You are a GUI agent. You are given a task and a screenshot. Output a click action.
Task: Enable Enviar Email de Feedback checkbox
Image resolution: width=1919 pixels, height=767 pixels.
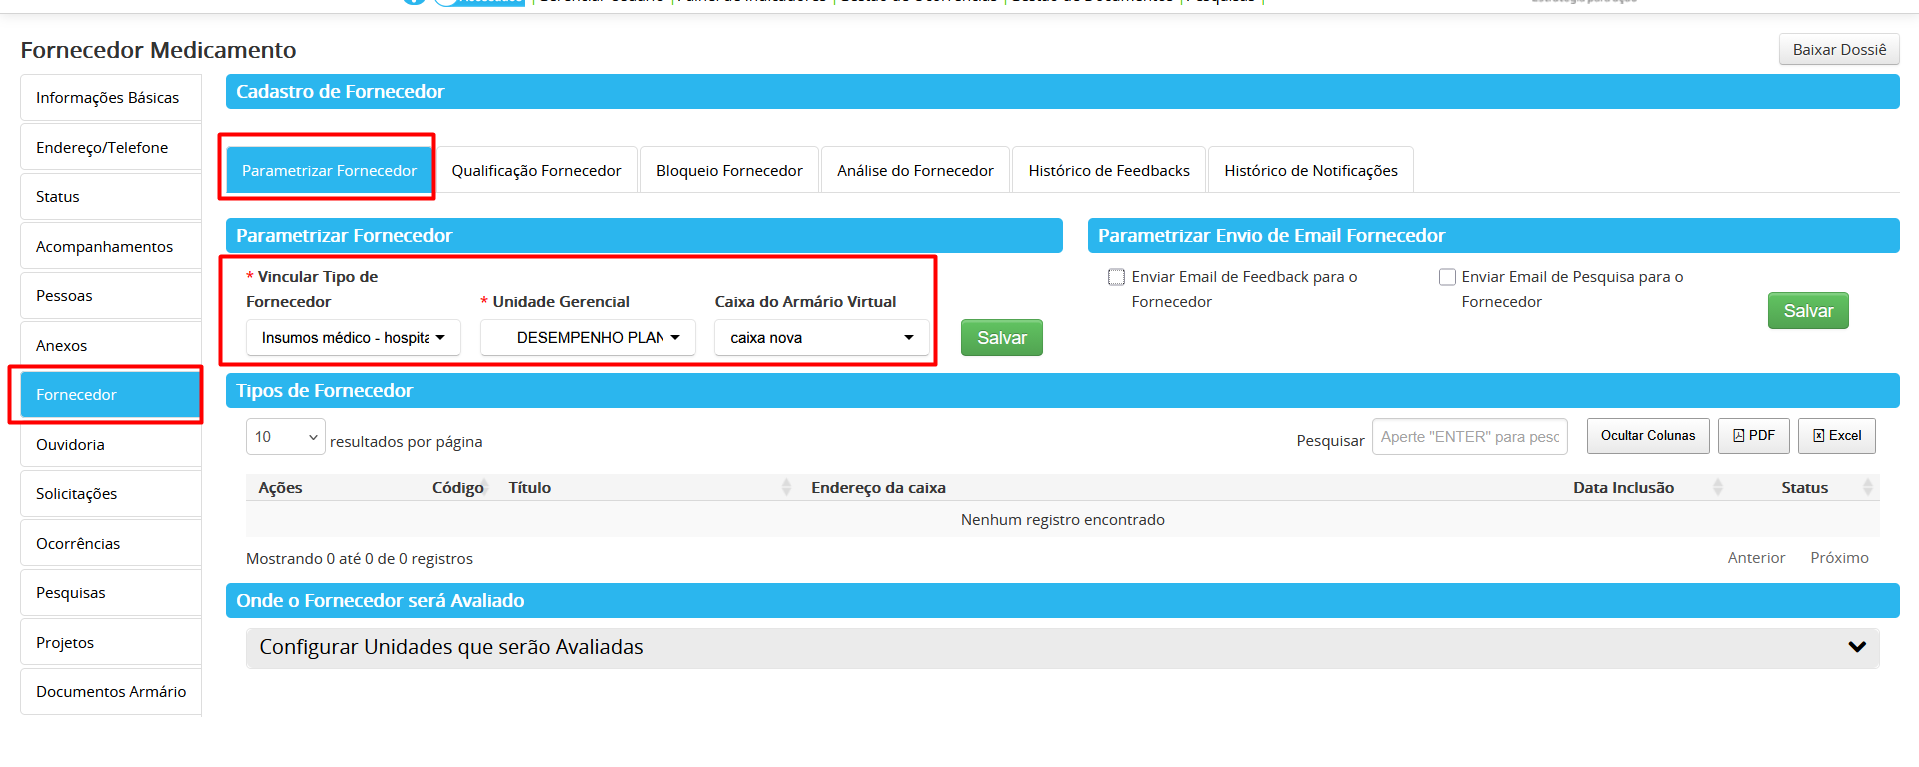click(x=1116, y=277)
